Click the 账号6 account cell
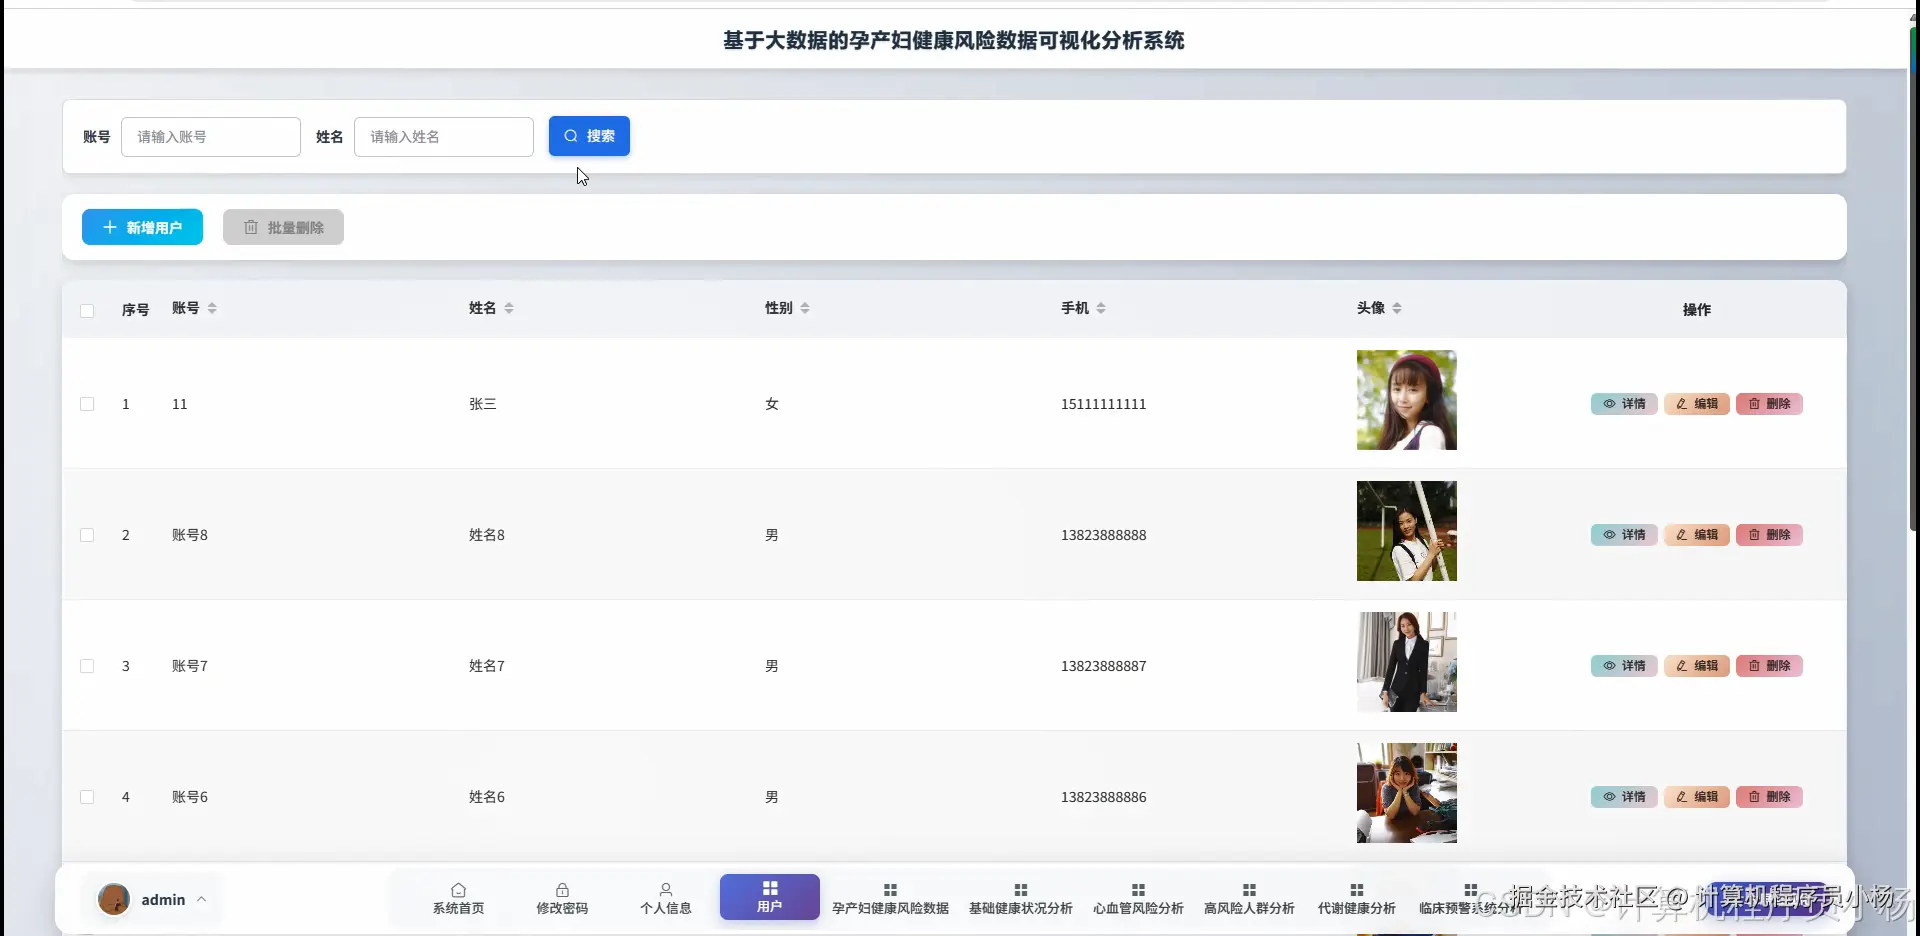Image resolution: width=1920 pixels, height=936 pixels. coord(190,797)
